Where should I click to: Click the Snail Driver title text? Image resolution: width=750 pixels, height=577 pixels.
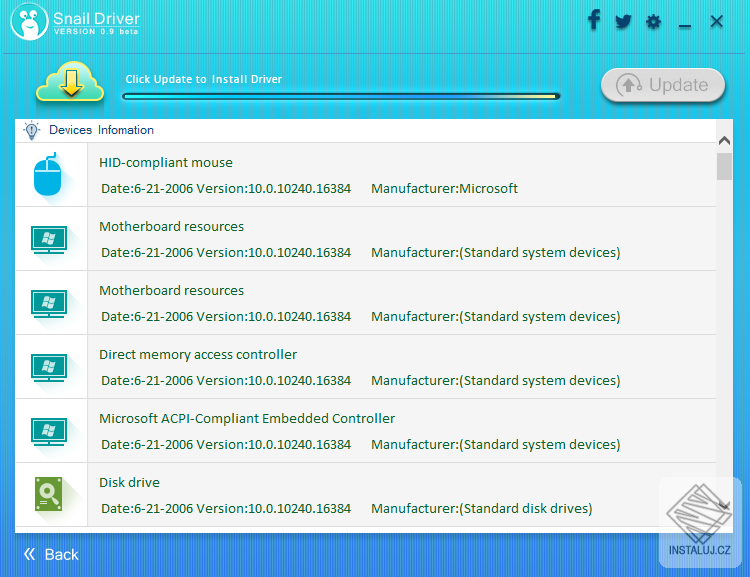pos(96,18)
